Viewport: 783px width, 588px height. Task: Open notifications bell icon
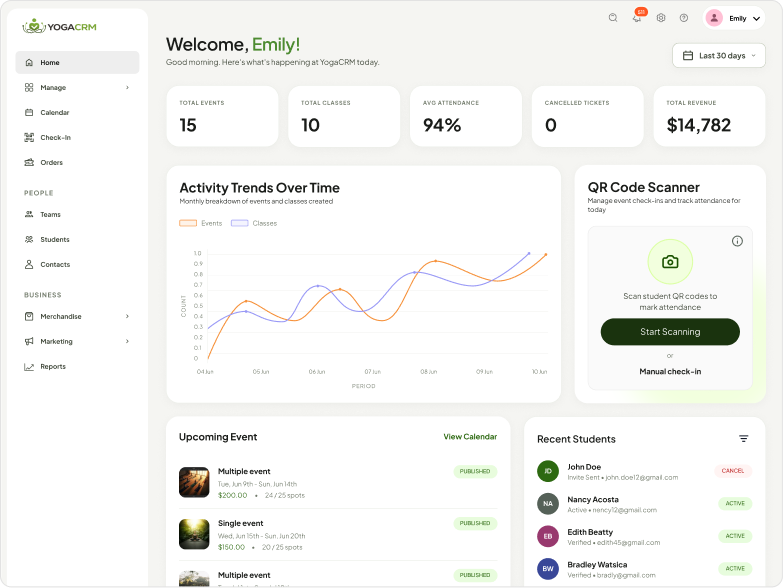point(637,18)
